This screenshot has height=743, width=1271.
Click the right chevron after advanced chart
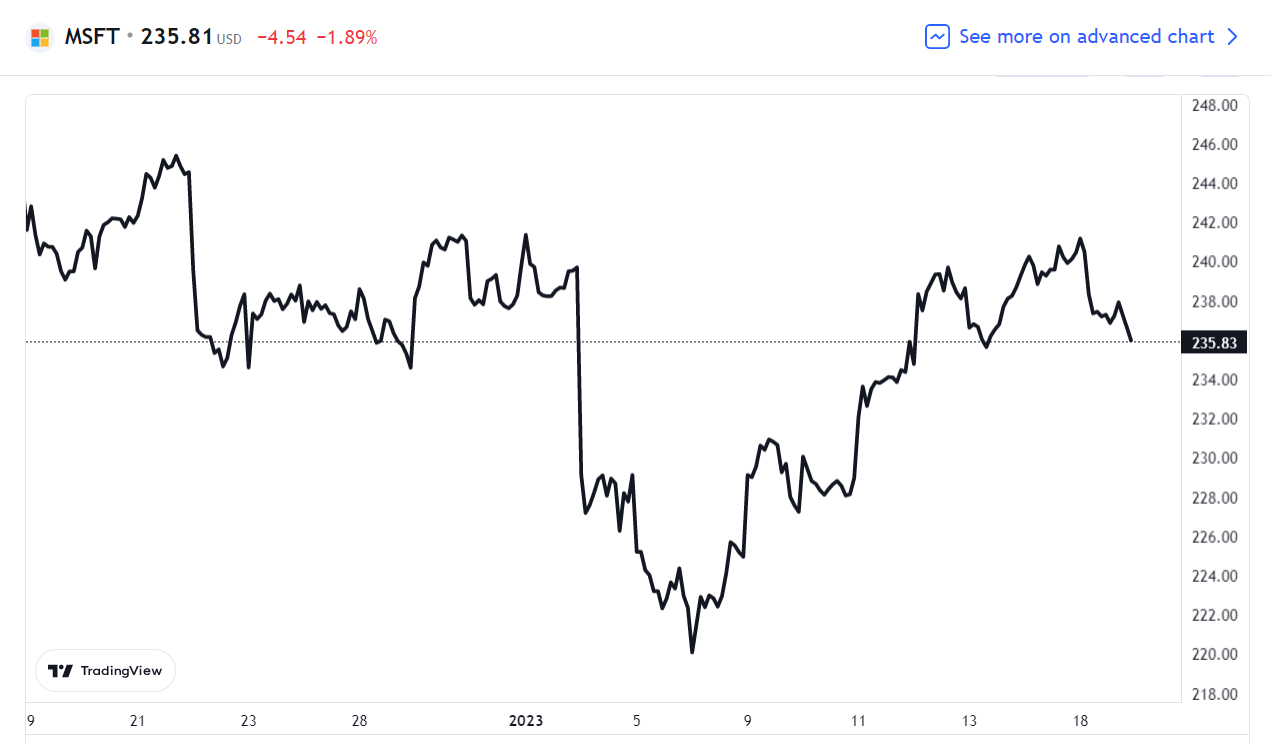(x=1232, y=37)
